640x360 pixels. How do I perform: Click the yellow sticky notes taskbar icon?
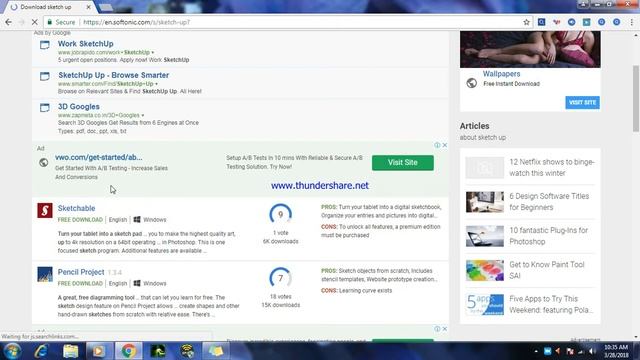pyautogui.click(x=216, y=351)
